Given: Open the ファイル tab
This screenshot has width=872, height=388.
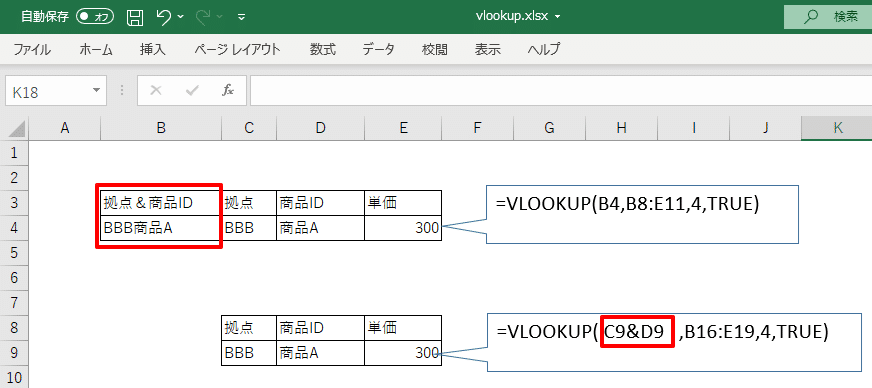Looking at the screenshot, I should (x=32, y=50).
